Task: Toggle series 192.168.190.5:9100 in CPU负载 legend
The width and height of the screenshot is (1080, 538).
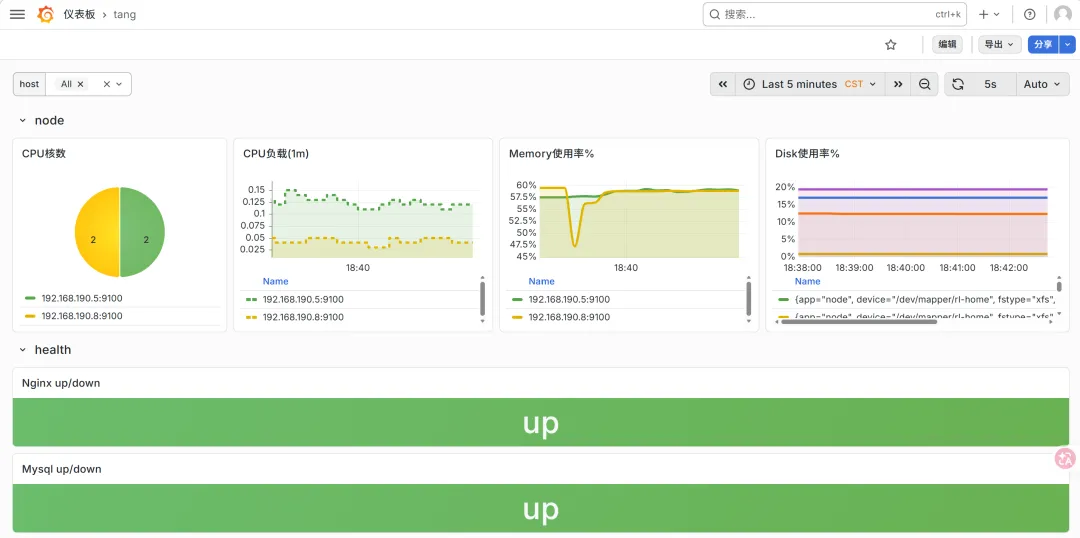Action: pos(302,300)
